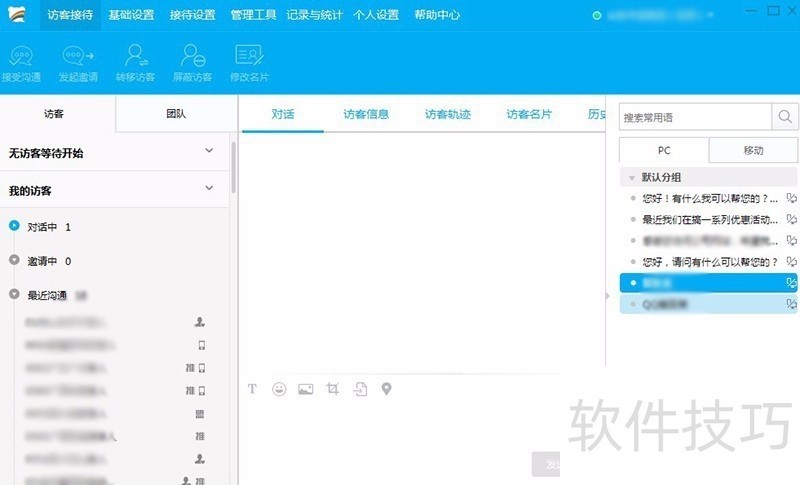Click the location pin icon
Screen dimensions: 800x485
pyautogui.click(x=386, y=389)
